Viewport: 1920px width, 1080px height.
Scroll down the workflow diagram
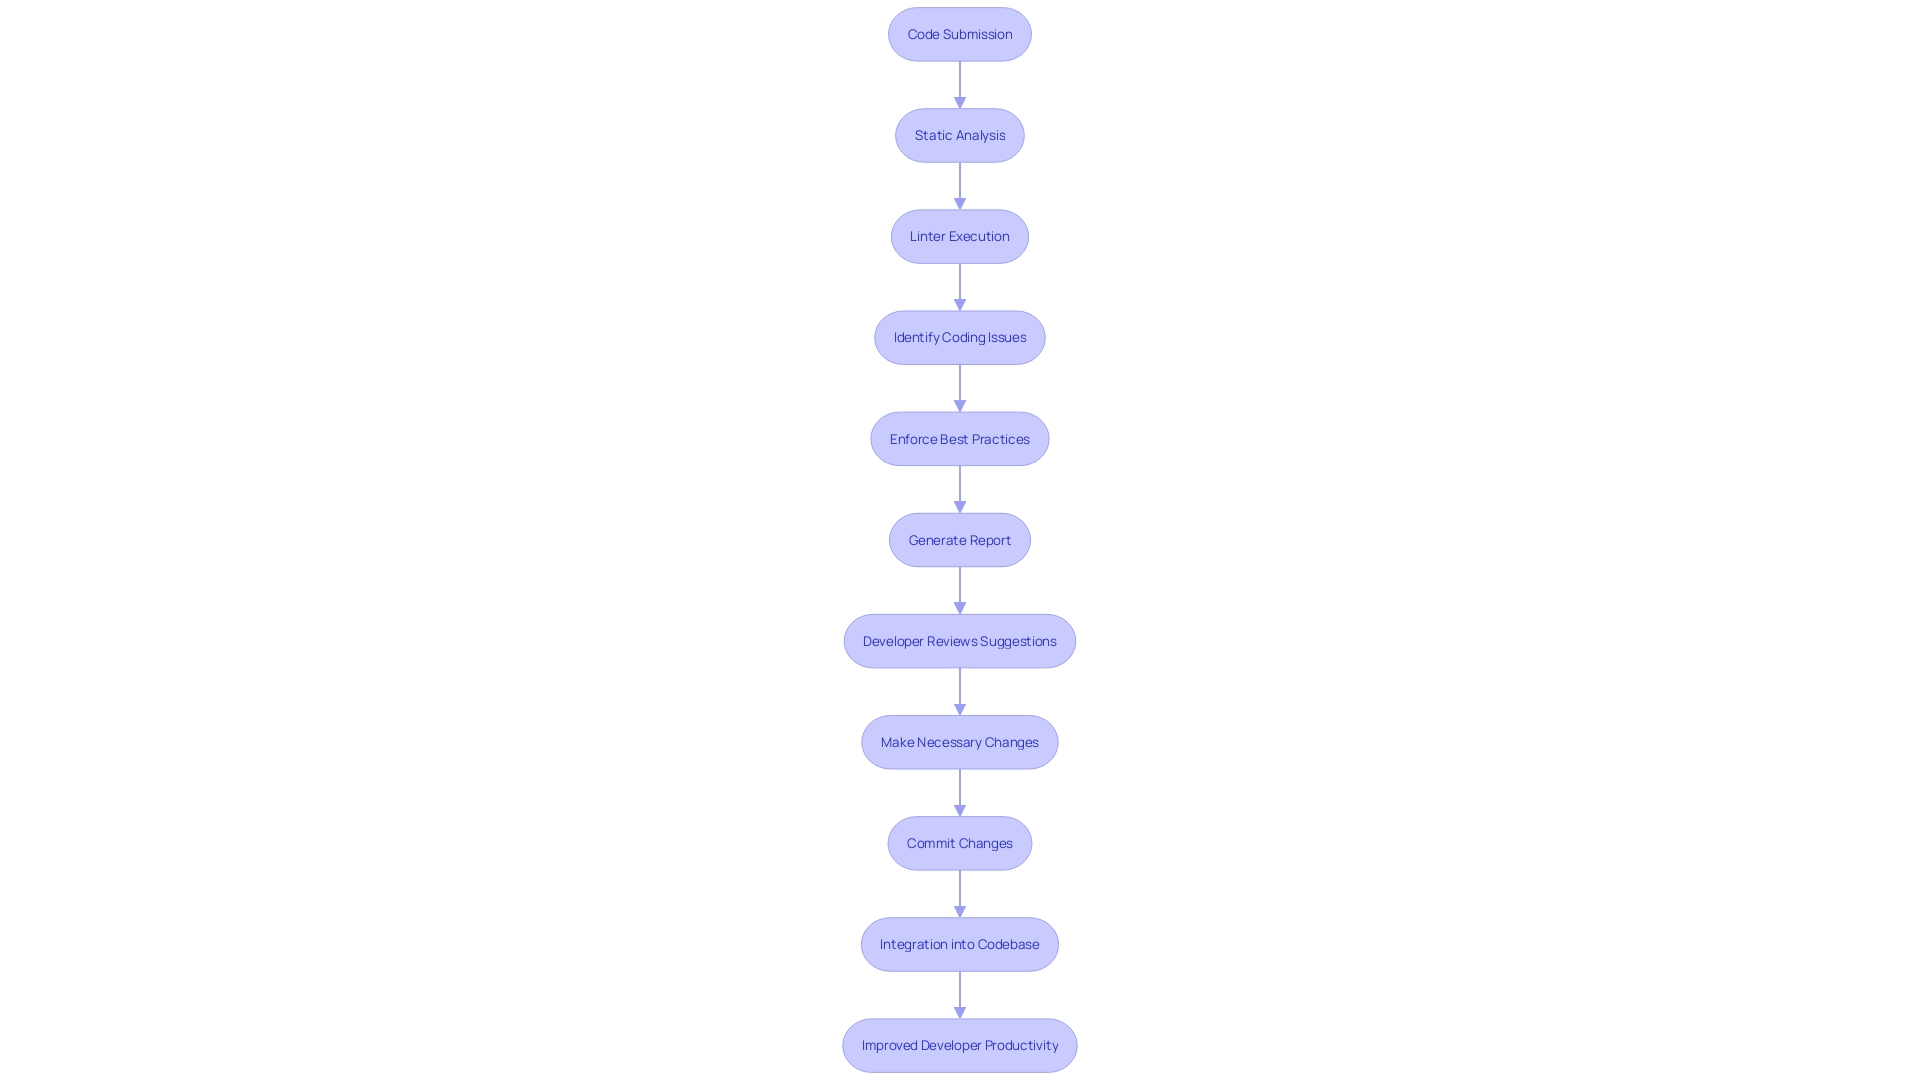(x=960, y=1044)
